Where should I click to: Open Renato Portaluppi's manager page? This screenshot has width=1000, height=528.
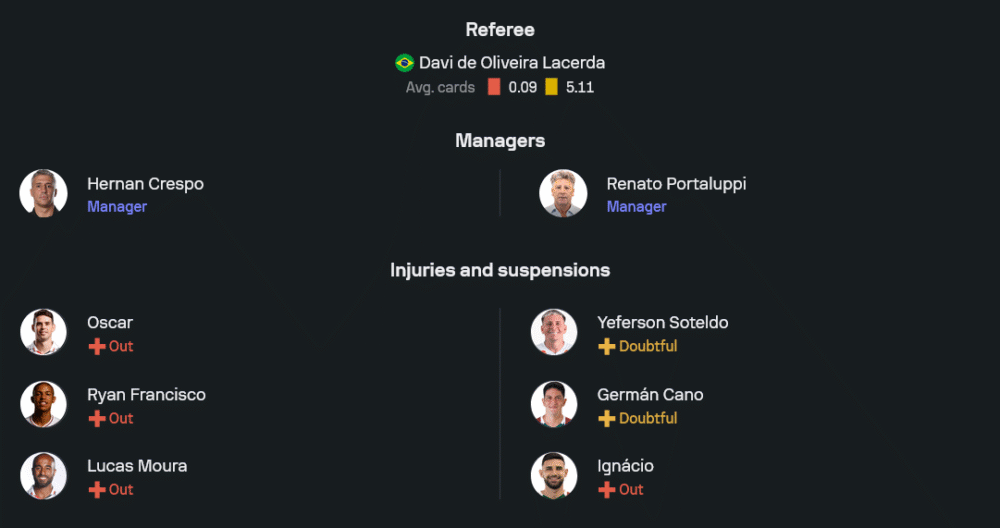point(676,184)
